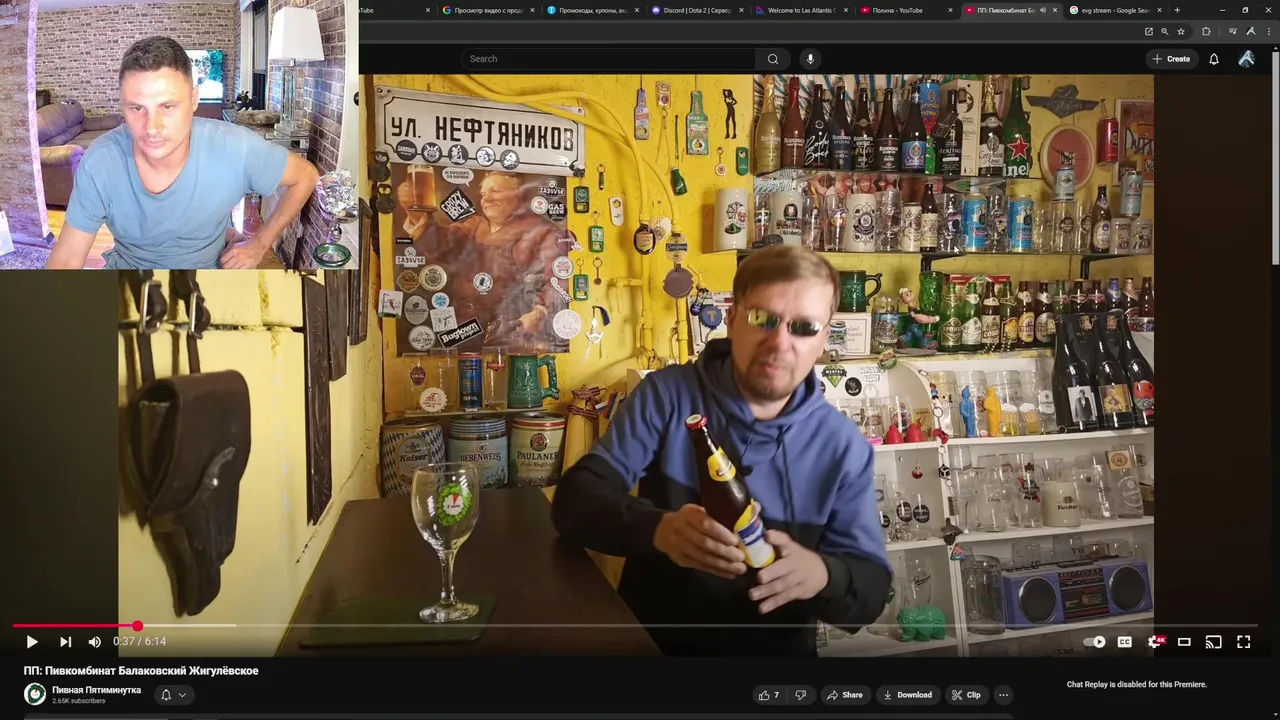Expand the notification bell dropdown for channel

(x=173, y=695)
